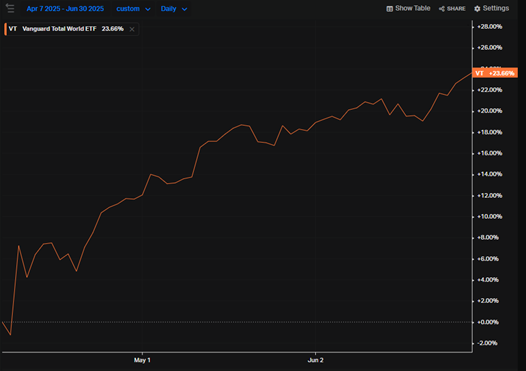Viewport: 526px width, 371px height.
Task: Click the +12.00% axis label
Action: [x=489, y=196]
